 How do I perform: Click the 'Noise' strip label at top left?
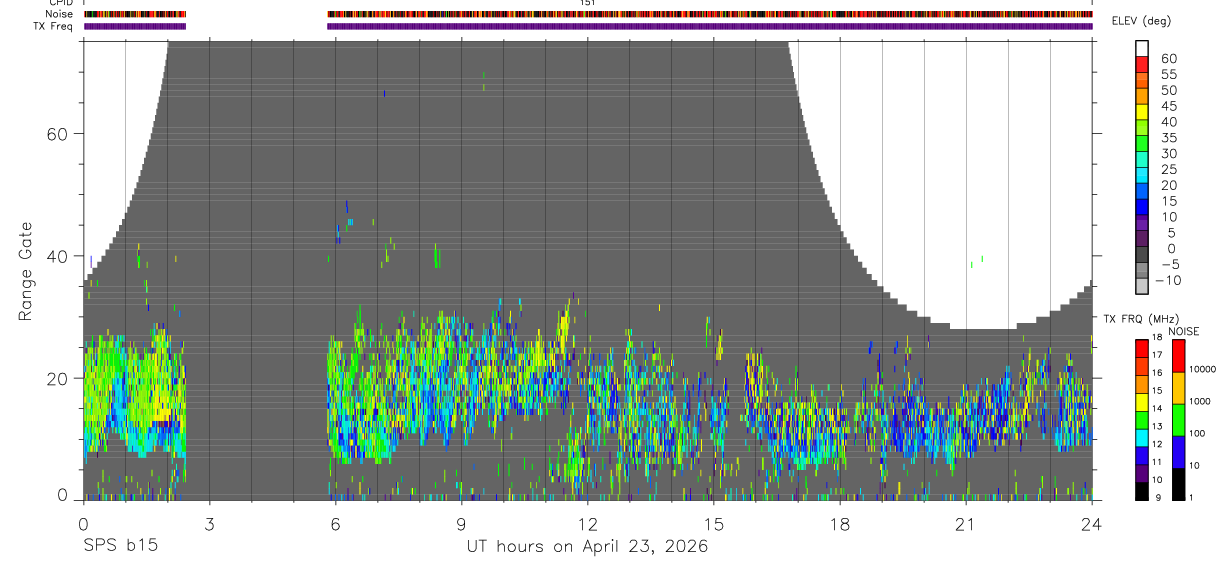point(59,15)
